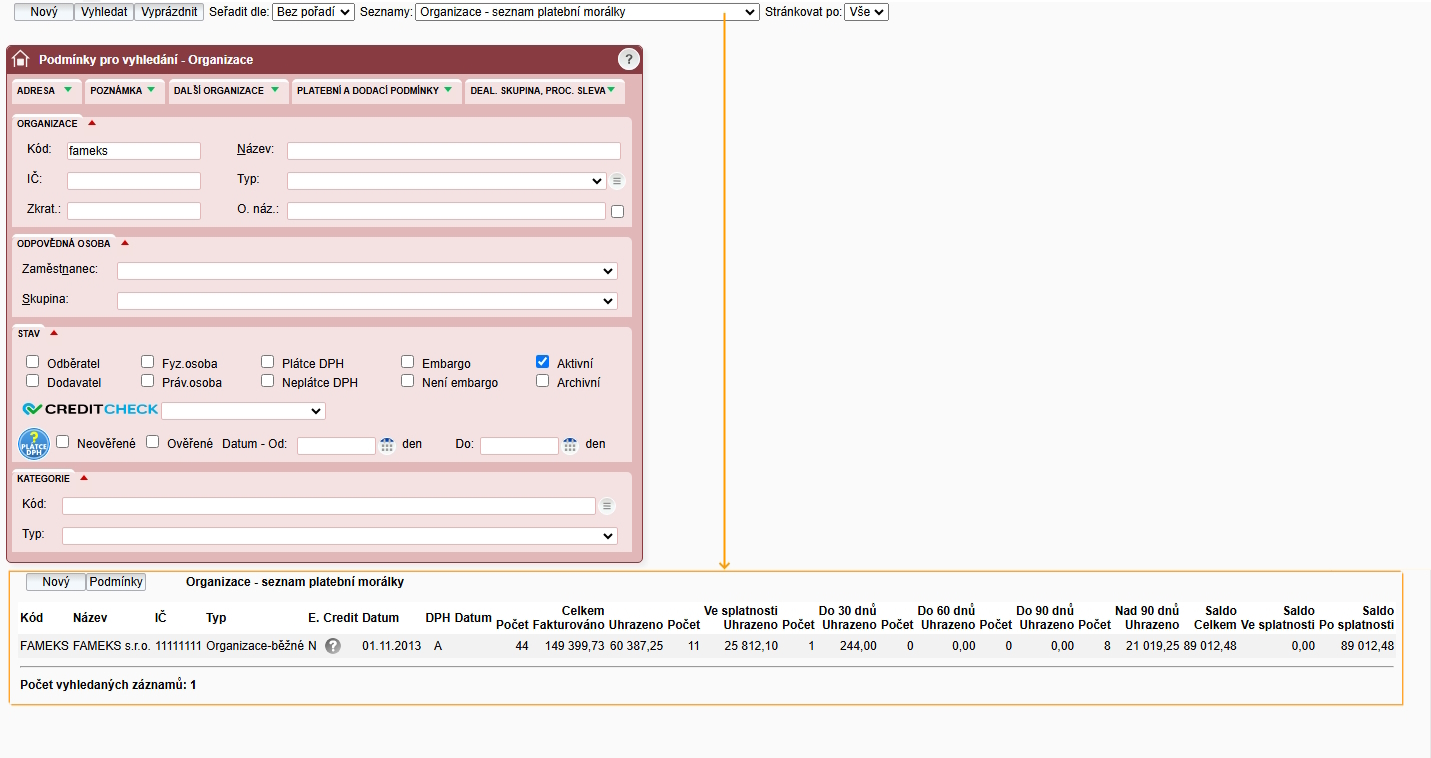
Task: Click the list icon next to Kategorie Kód
Action: (606, 506)
